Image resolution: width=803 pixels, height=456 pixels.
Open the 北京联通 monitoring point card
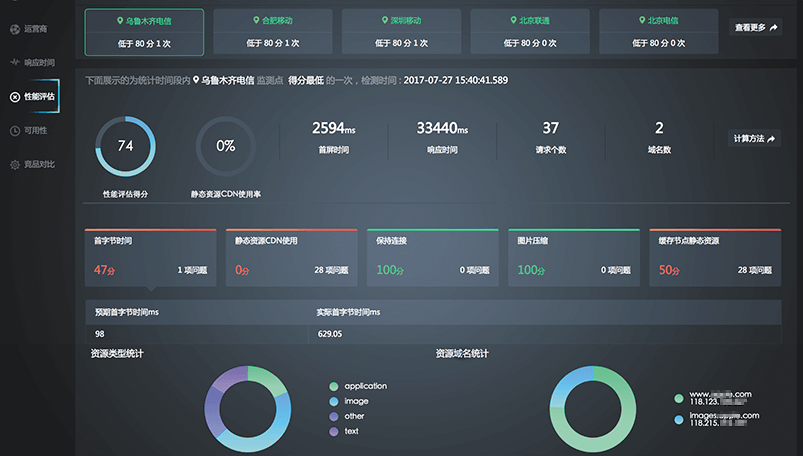tap(529, 32)
